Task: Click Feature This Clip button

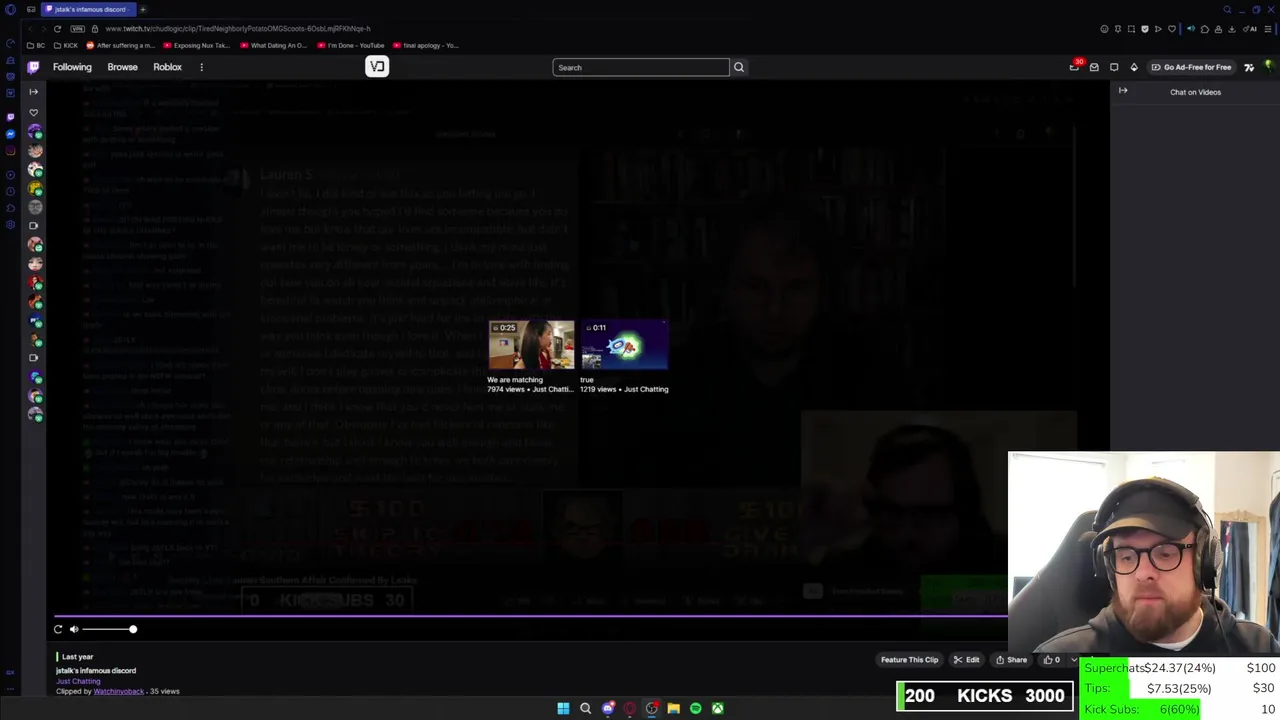Action: click(x=909, y=660)
